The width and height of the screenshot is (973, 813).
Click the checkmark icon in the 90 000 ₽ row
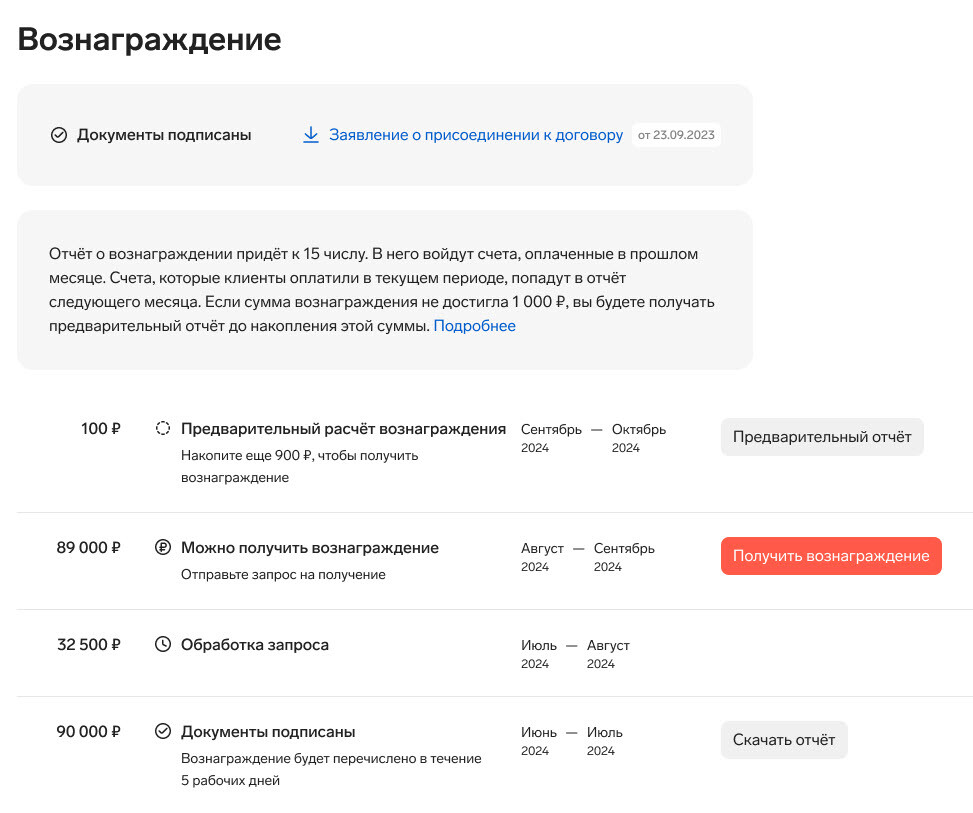[163, 732]
